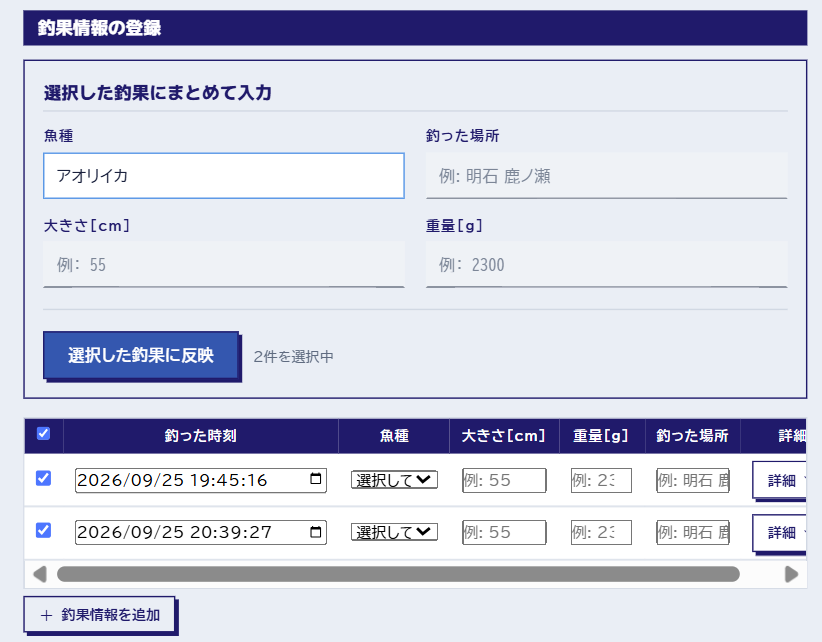The image size is (822, 642).
Task: Click the ＋ 釣果情報を追加 button
Action: click(x=99, y=615)
